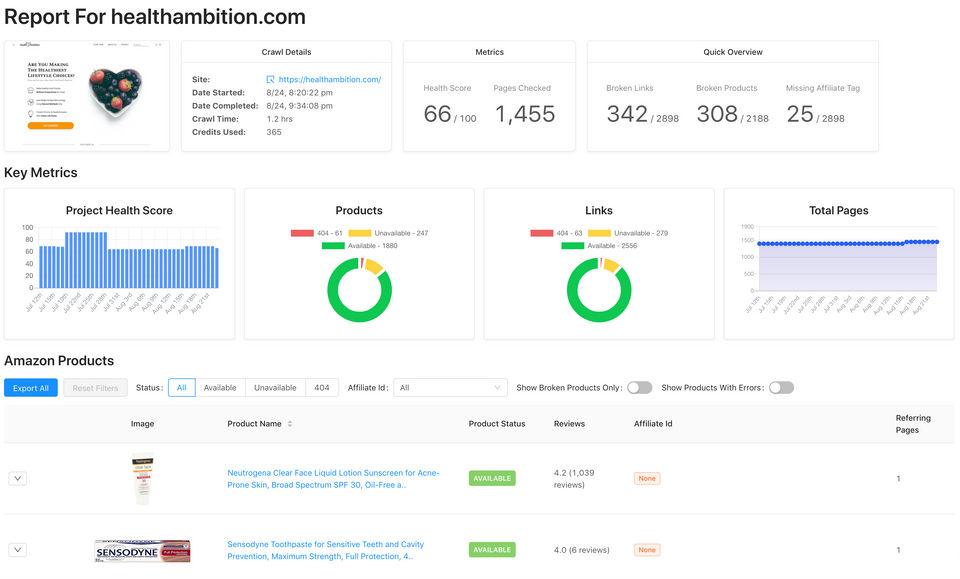Filter products by 404 status

click(322, 387)
